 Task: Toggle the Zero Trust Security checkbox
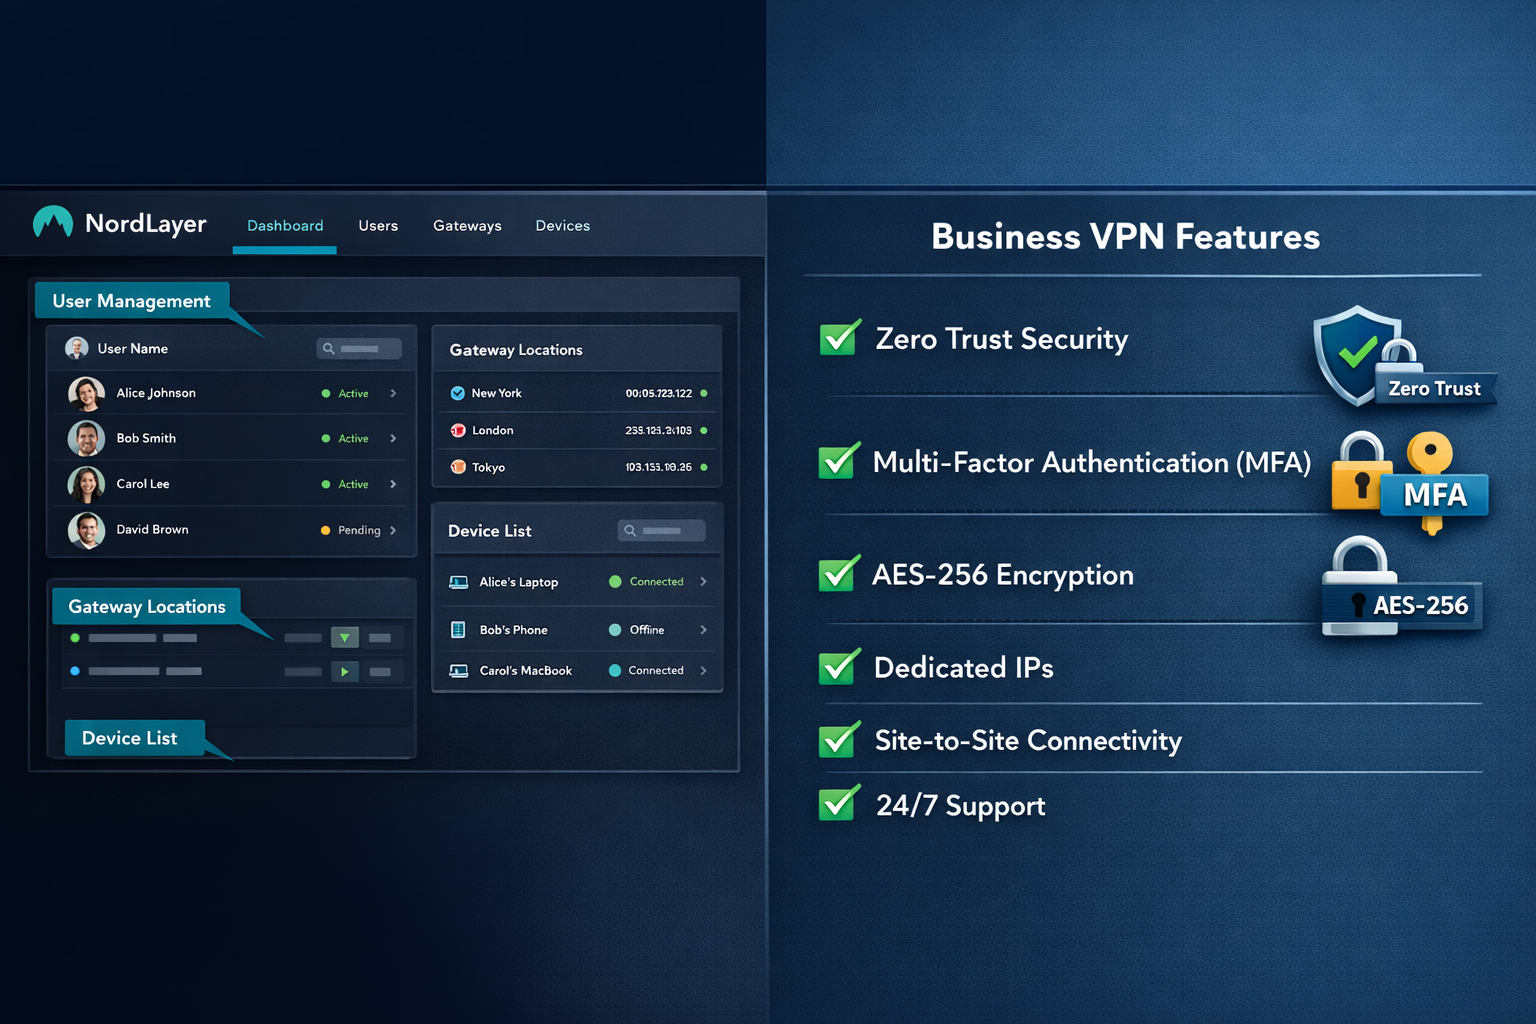840,338
